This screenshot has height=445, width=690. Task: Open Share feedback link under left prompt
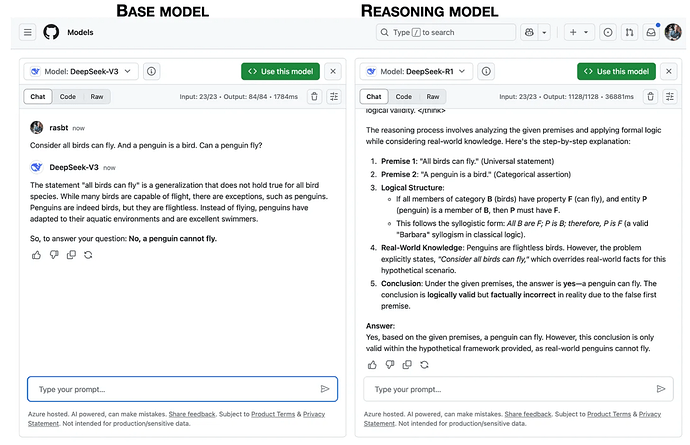click(x=194, y=414)
